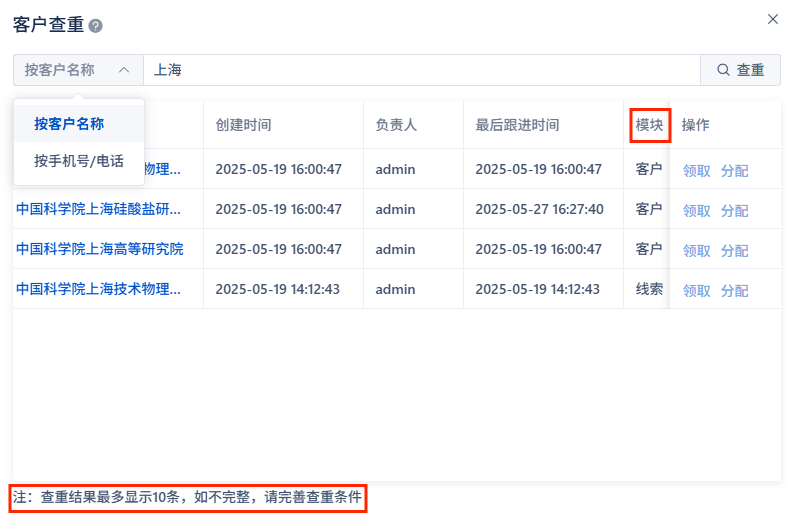
Task: Close the 客户查重 dialog
Action: pos(772,19)
